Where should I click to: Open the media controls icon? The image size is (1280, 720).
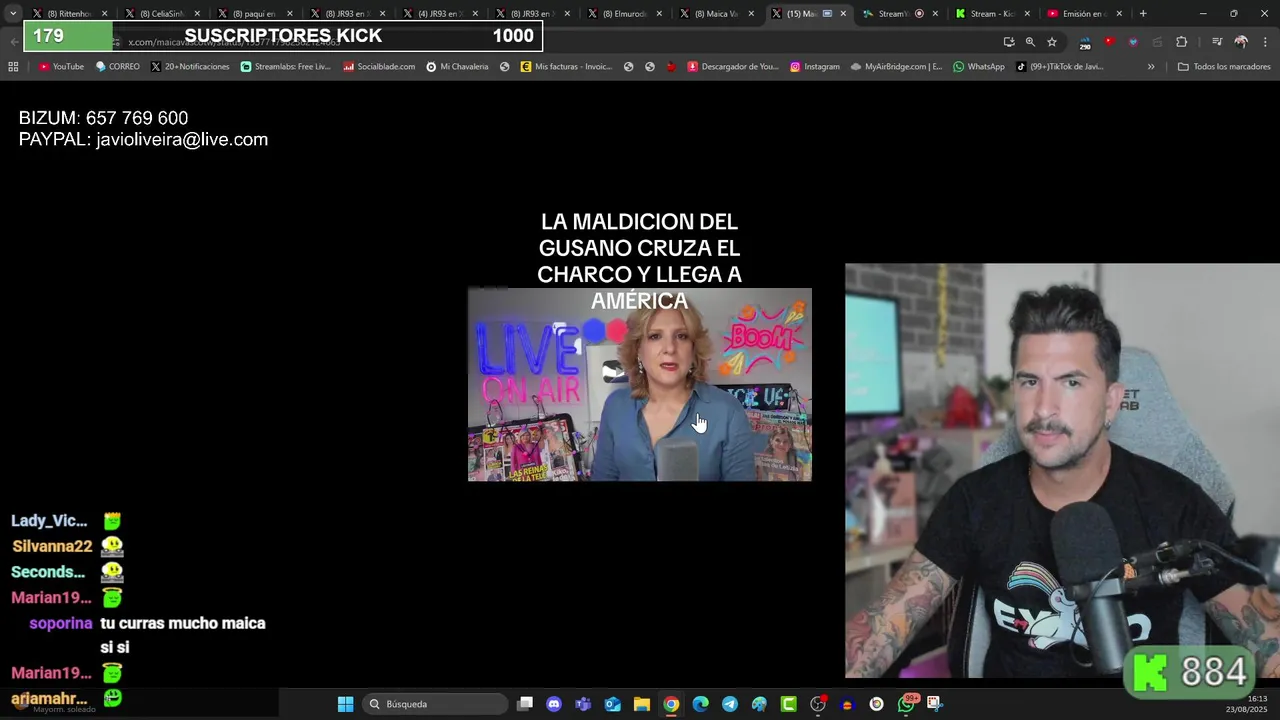pos(1217,42)
